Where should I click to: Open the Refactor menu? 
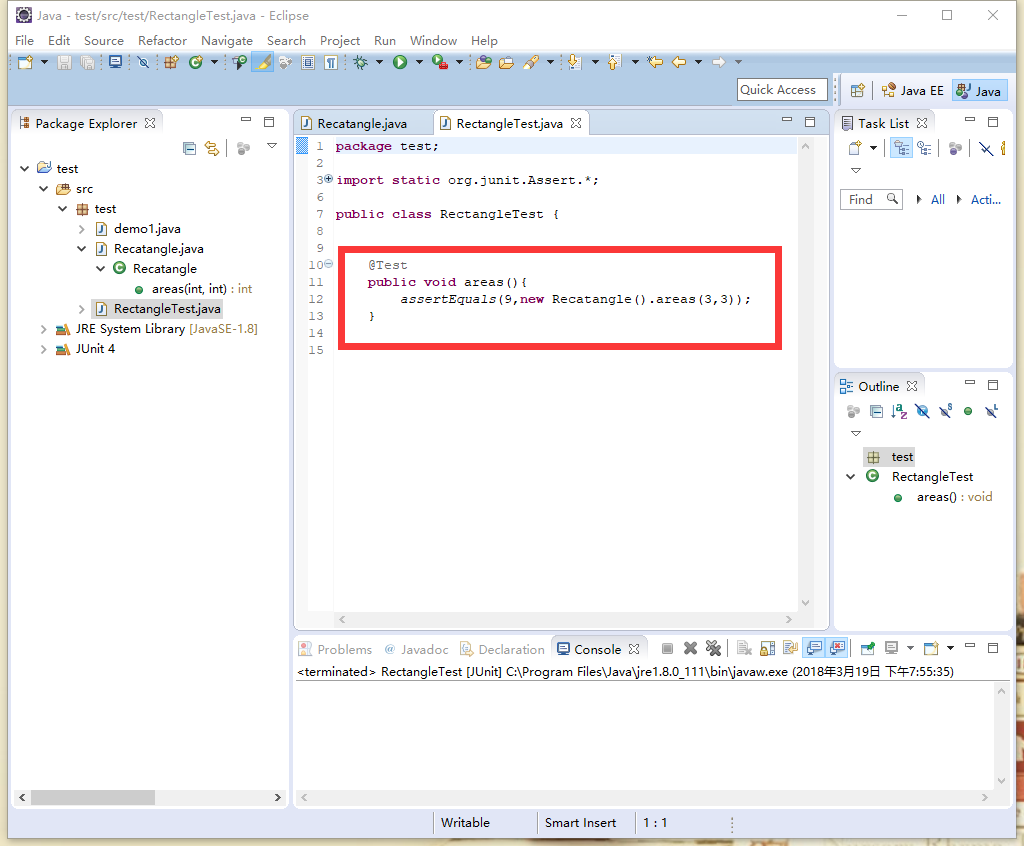coord(162,41)
